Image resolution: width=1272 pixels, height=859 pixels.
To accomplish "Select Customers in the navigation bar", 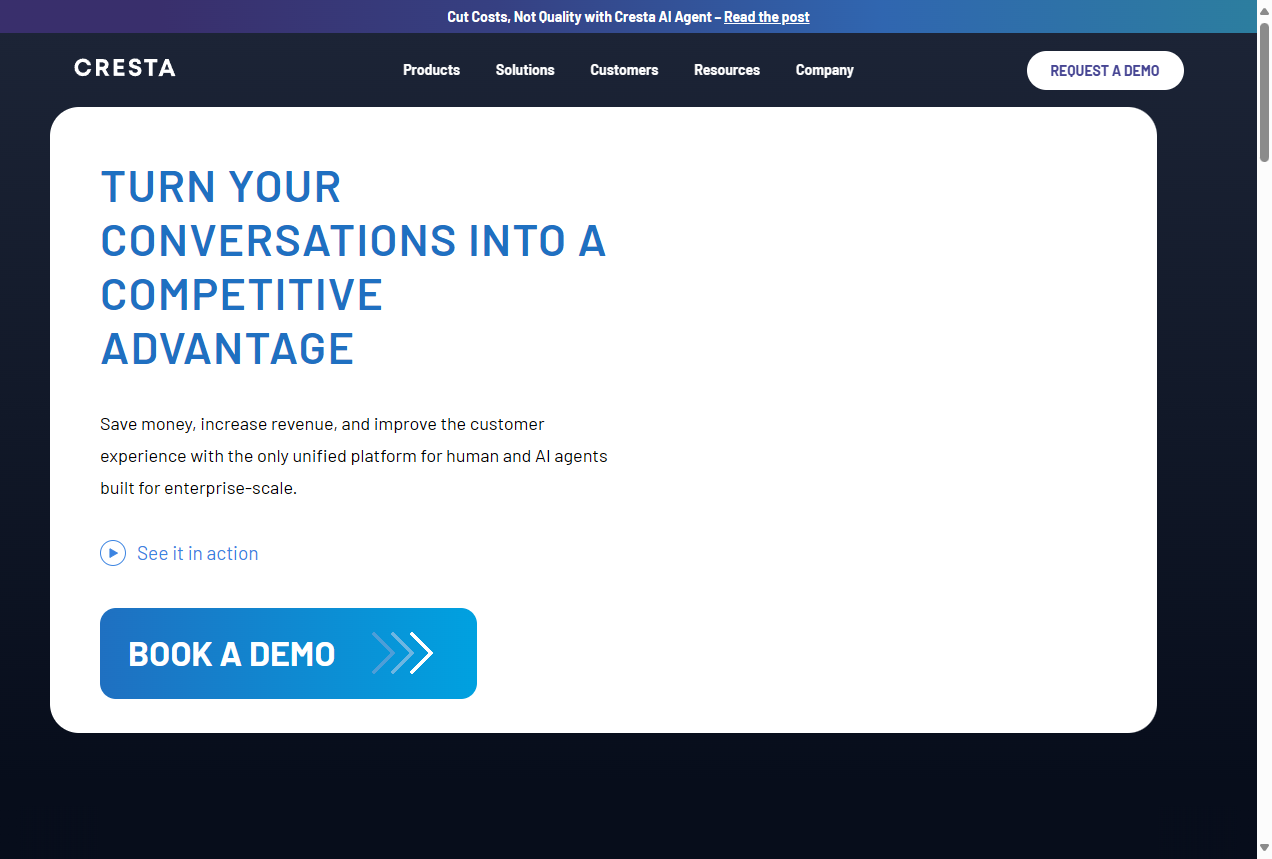I will (x=624, y=70).
